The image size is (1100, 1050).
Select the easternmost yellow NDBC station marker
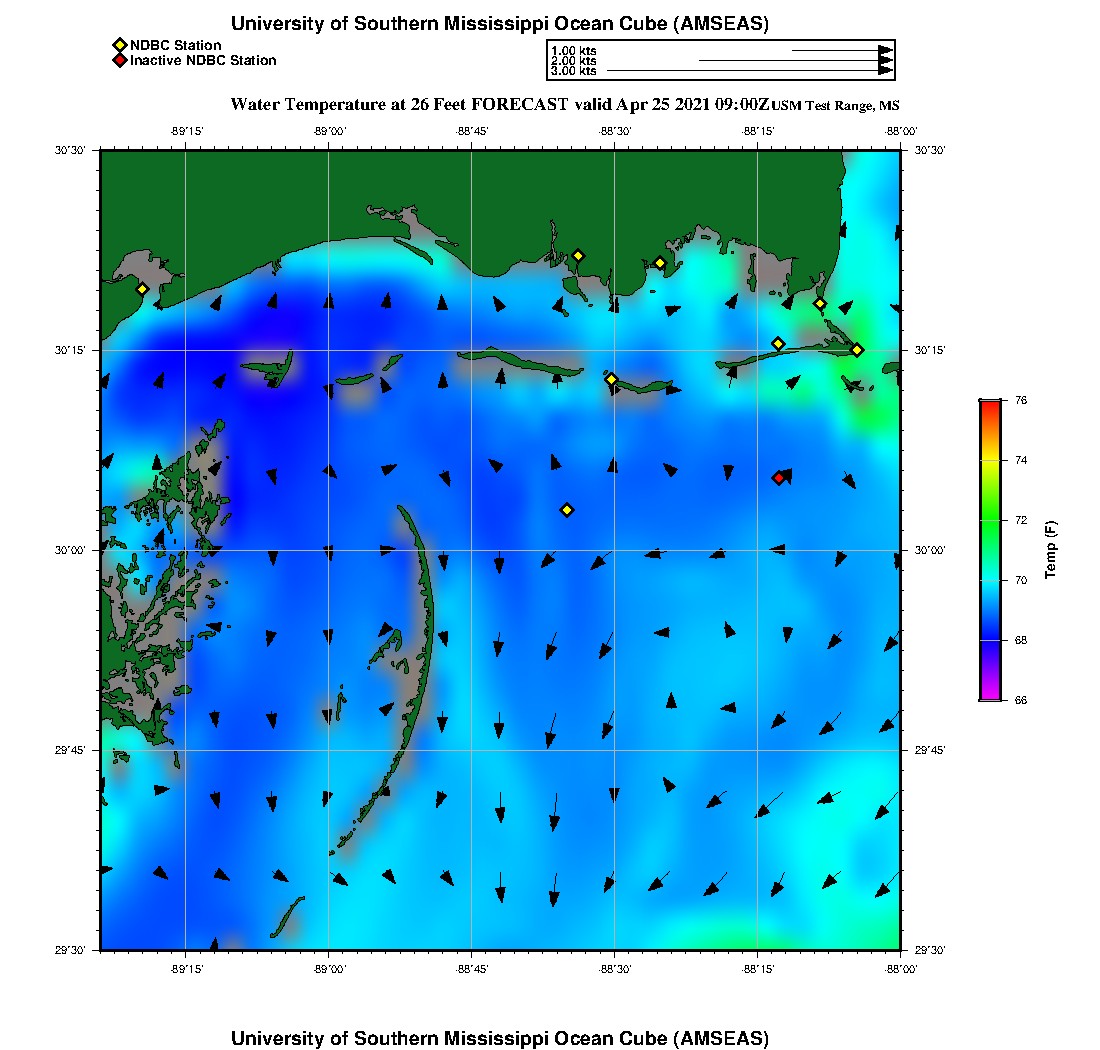pos(857,350)
